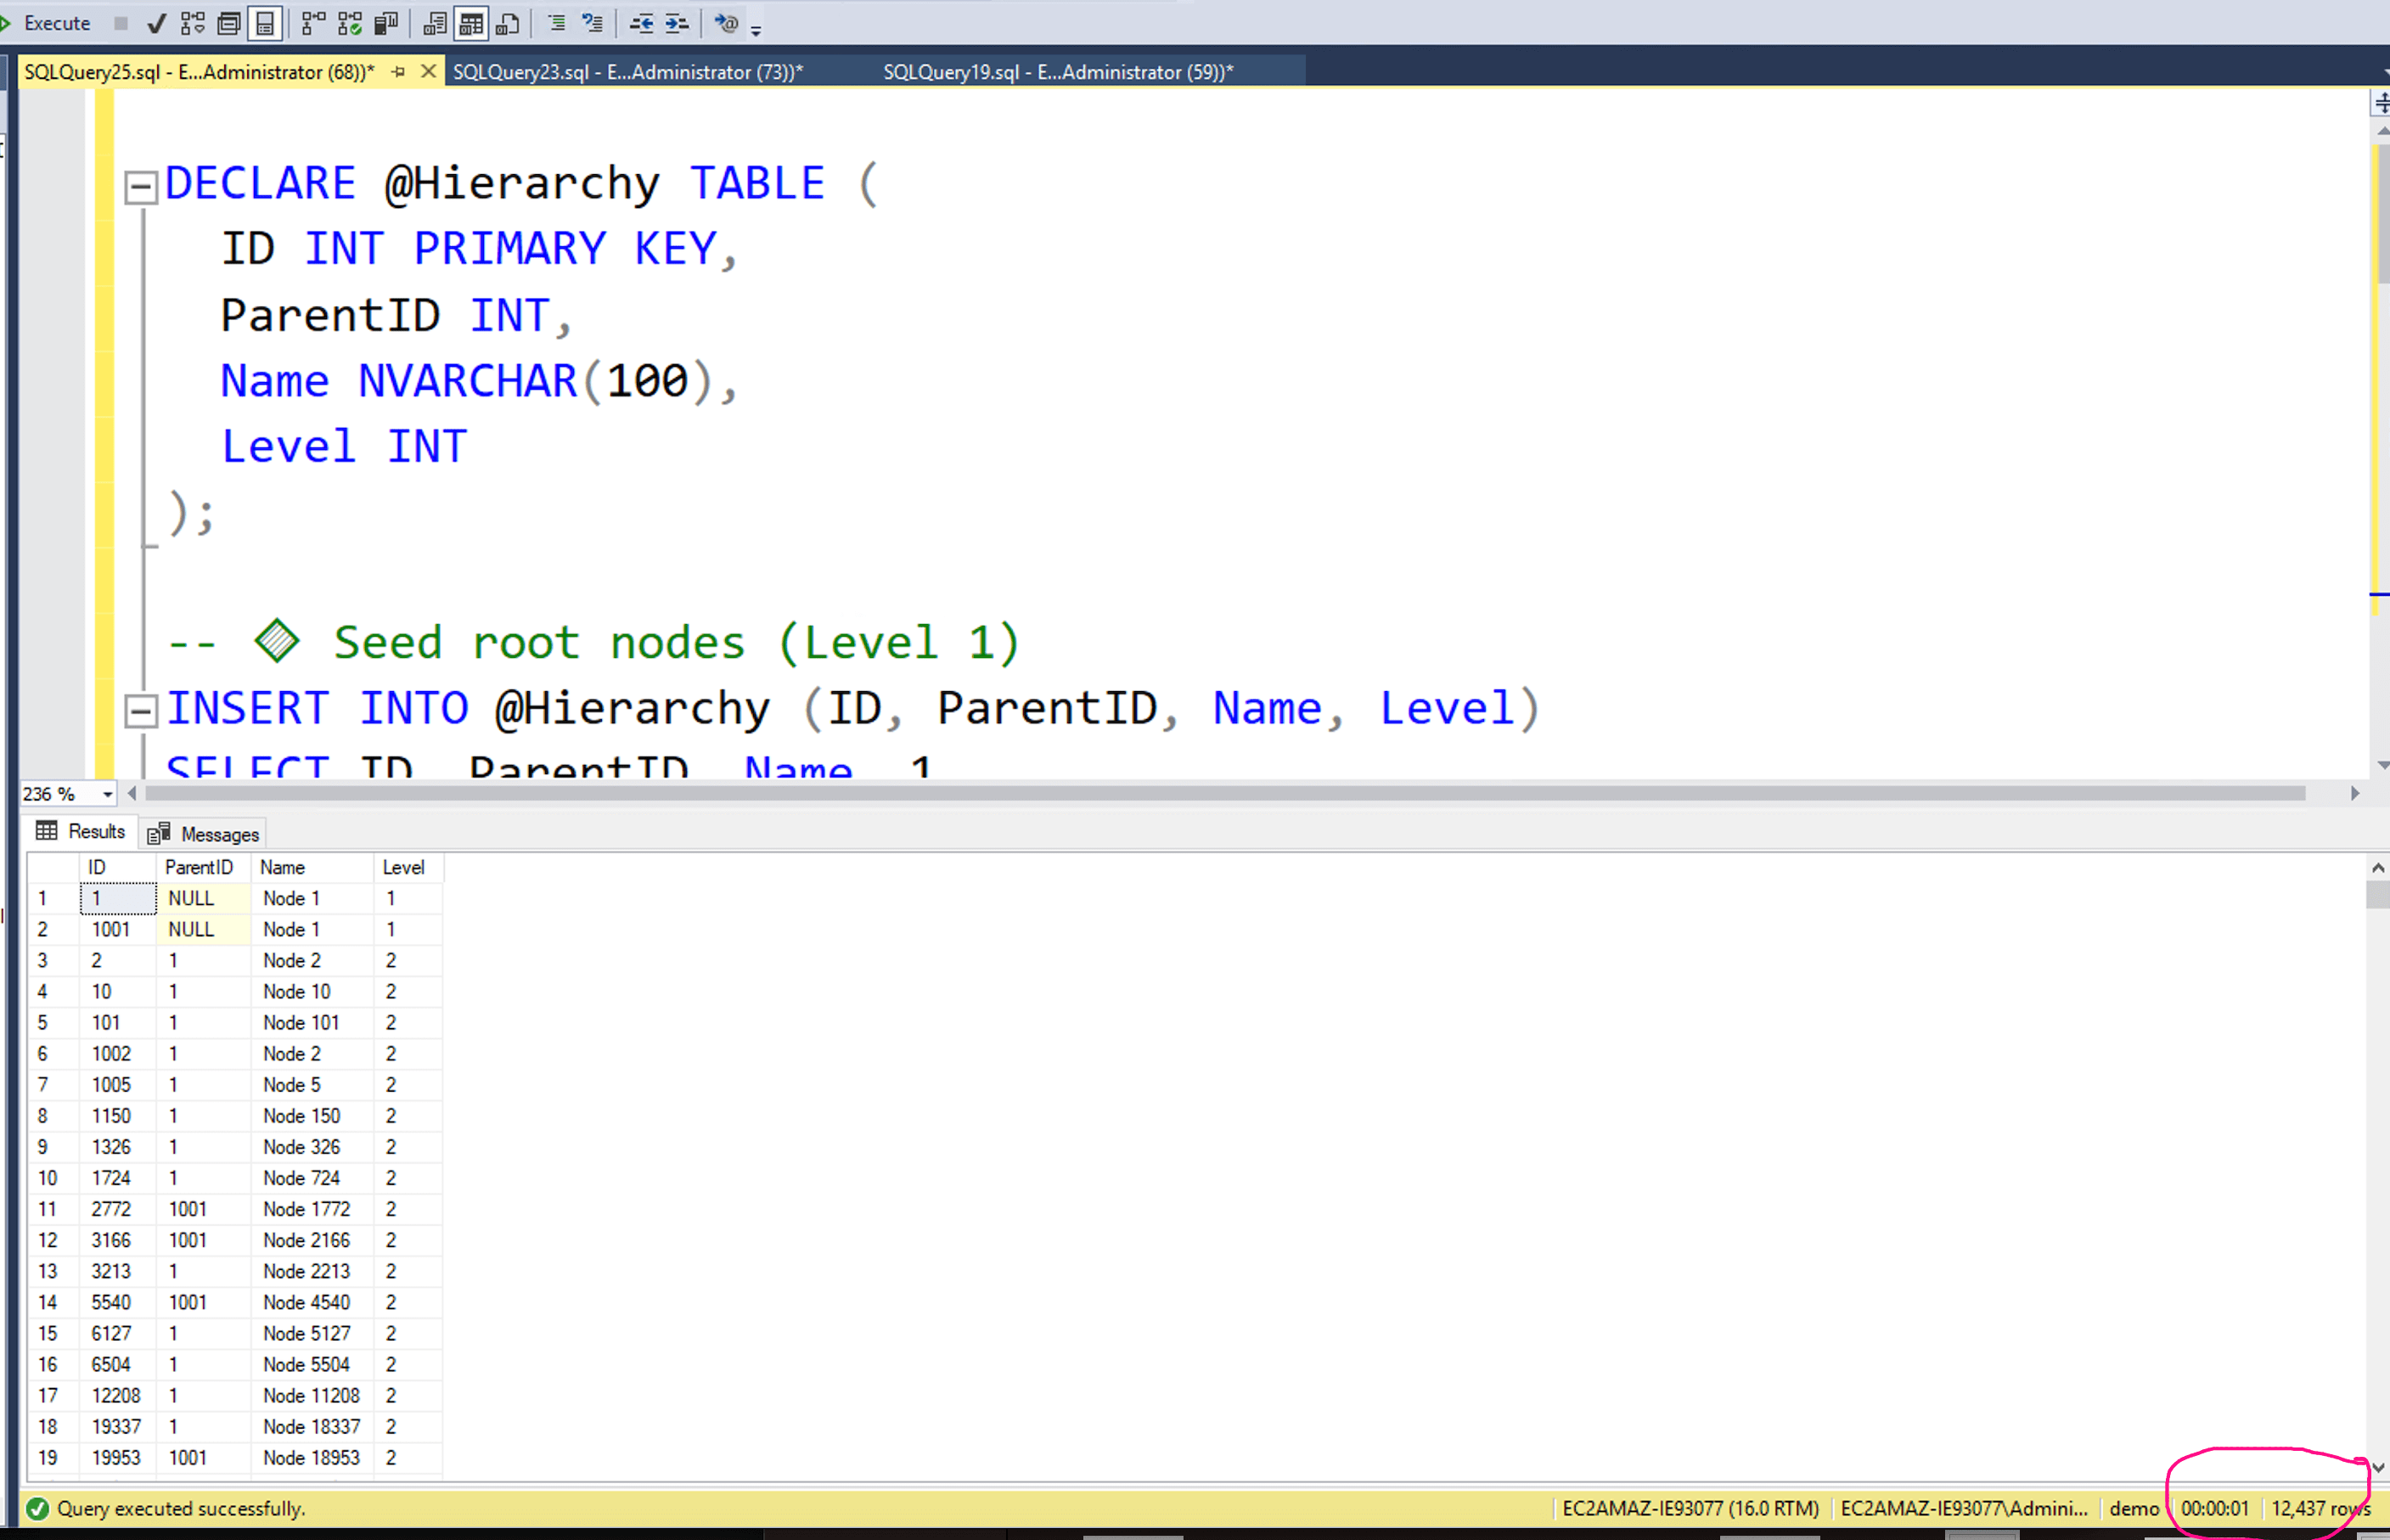Image resolution: width=2390 pixels, height=1540 pixels.
Task: Select Results to File icon
Action: point(508,23)
